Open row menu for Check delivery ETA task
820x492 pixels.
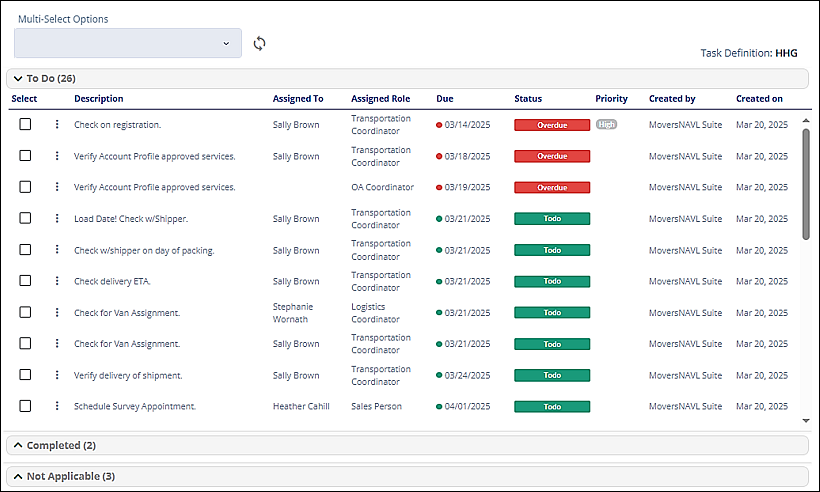pyautogui.click(x=57, y=281)
